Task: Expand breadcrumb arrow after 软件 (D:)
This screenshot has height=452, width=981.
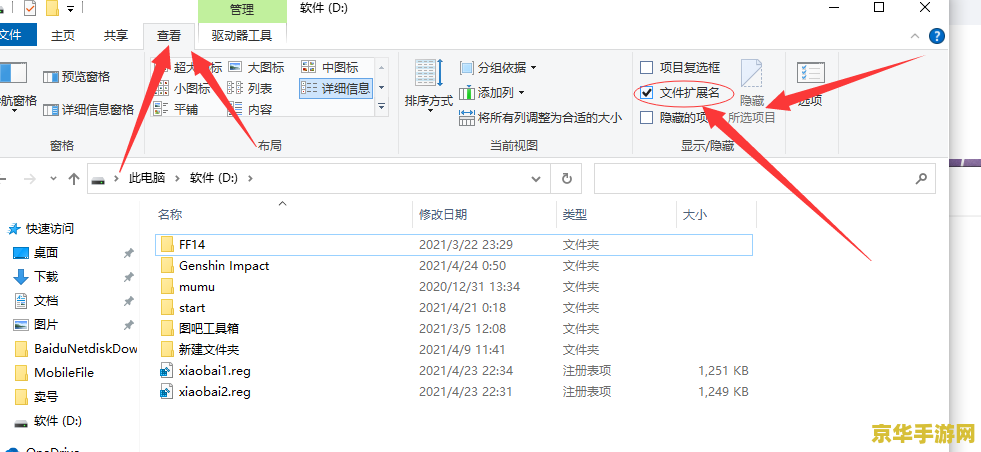Action: pos(251,178)
